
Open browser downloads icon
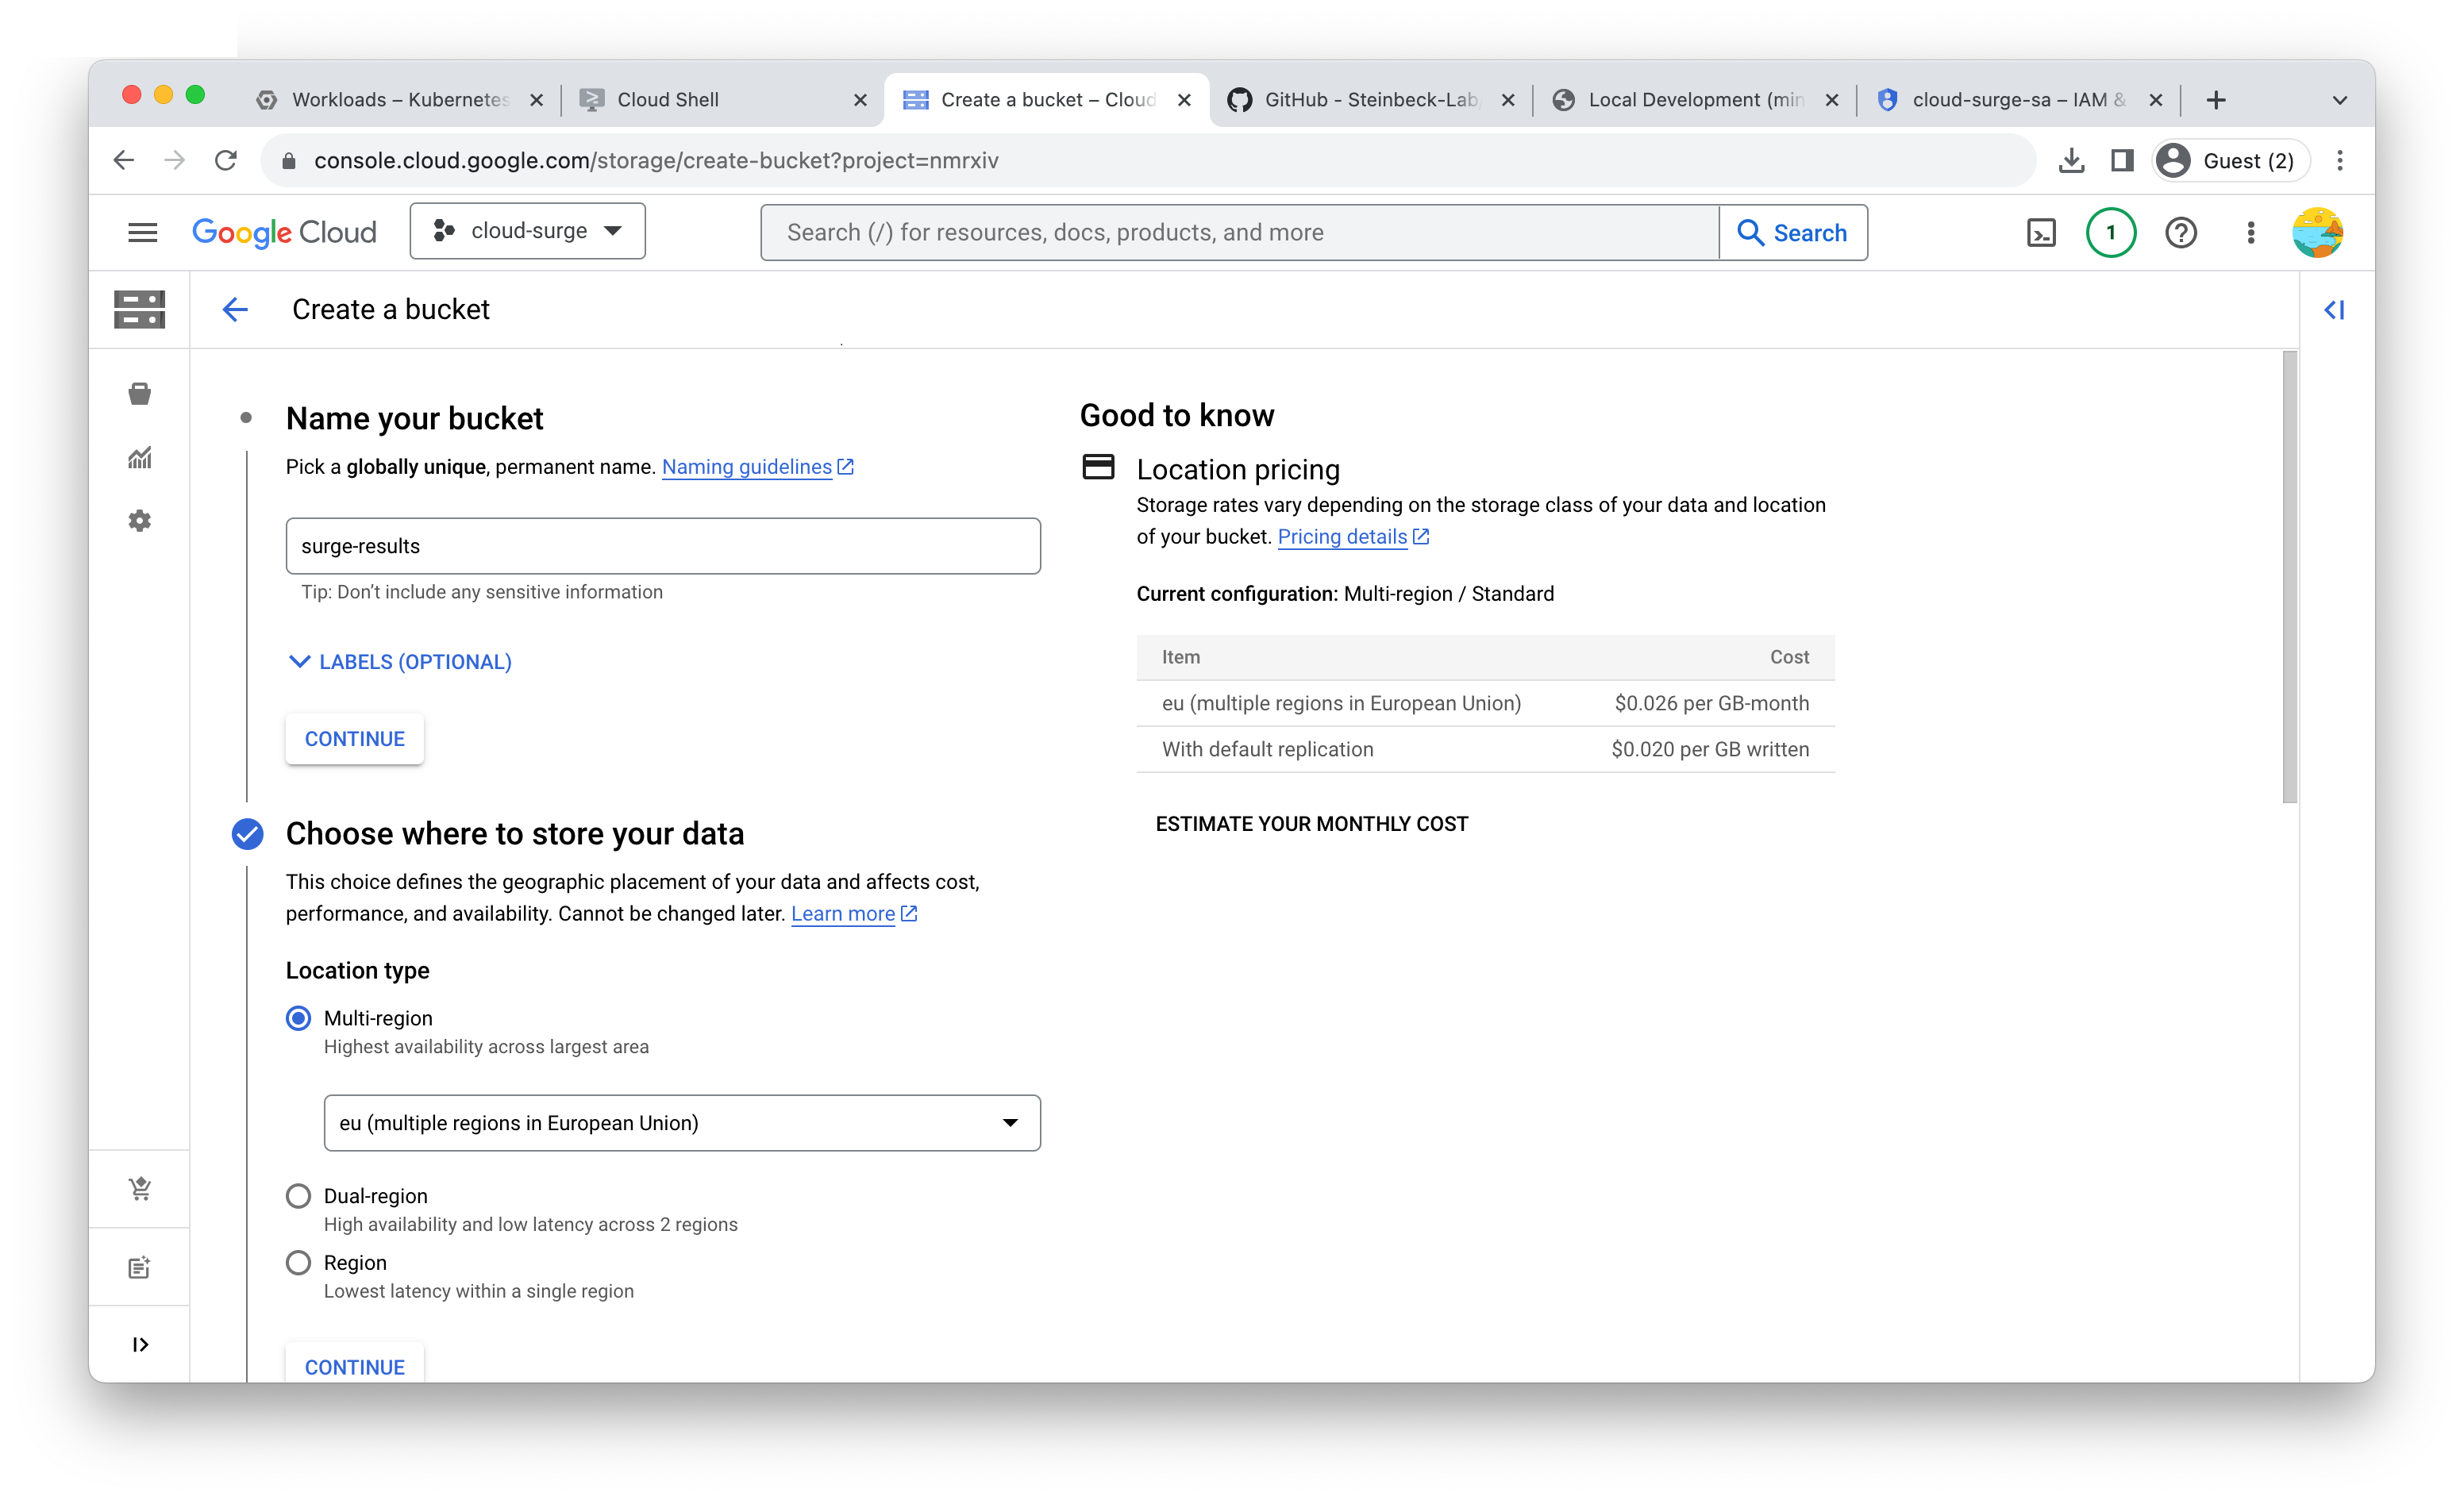click(2071, 161)
